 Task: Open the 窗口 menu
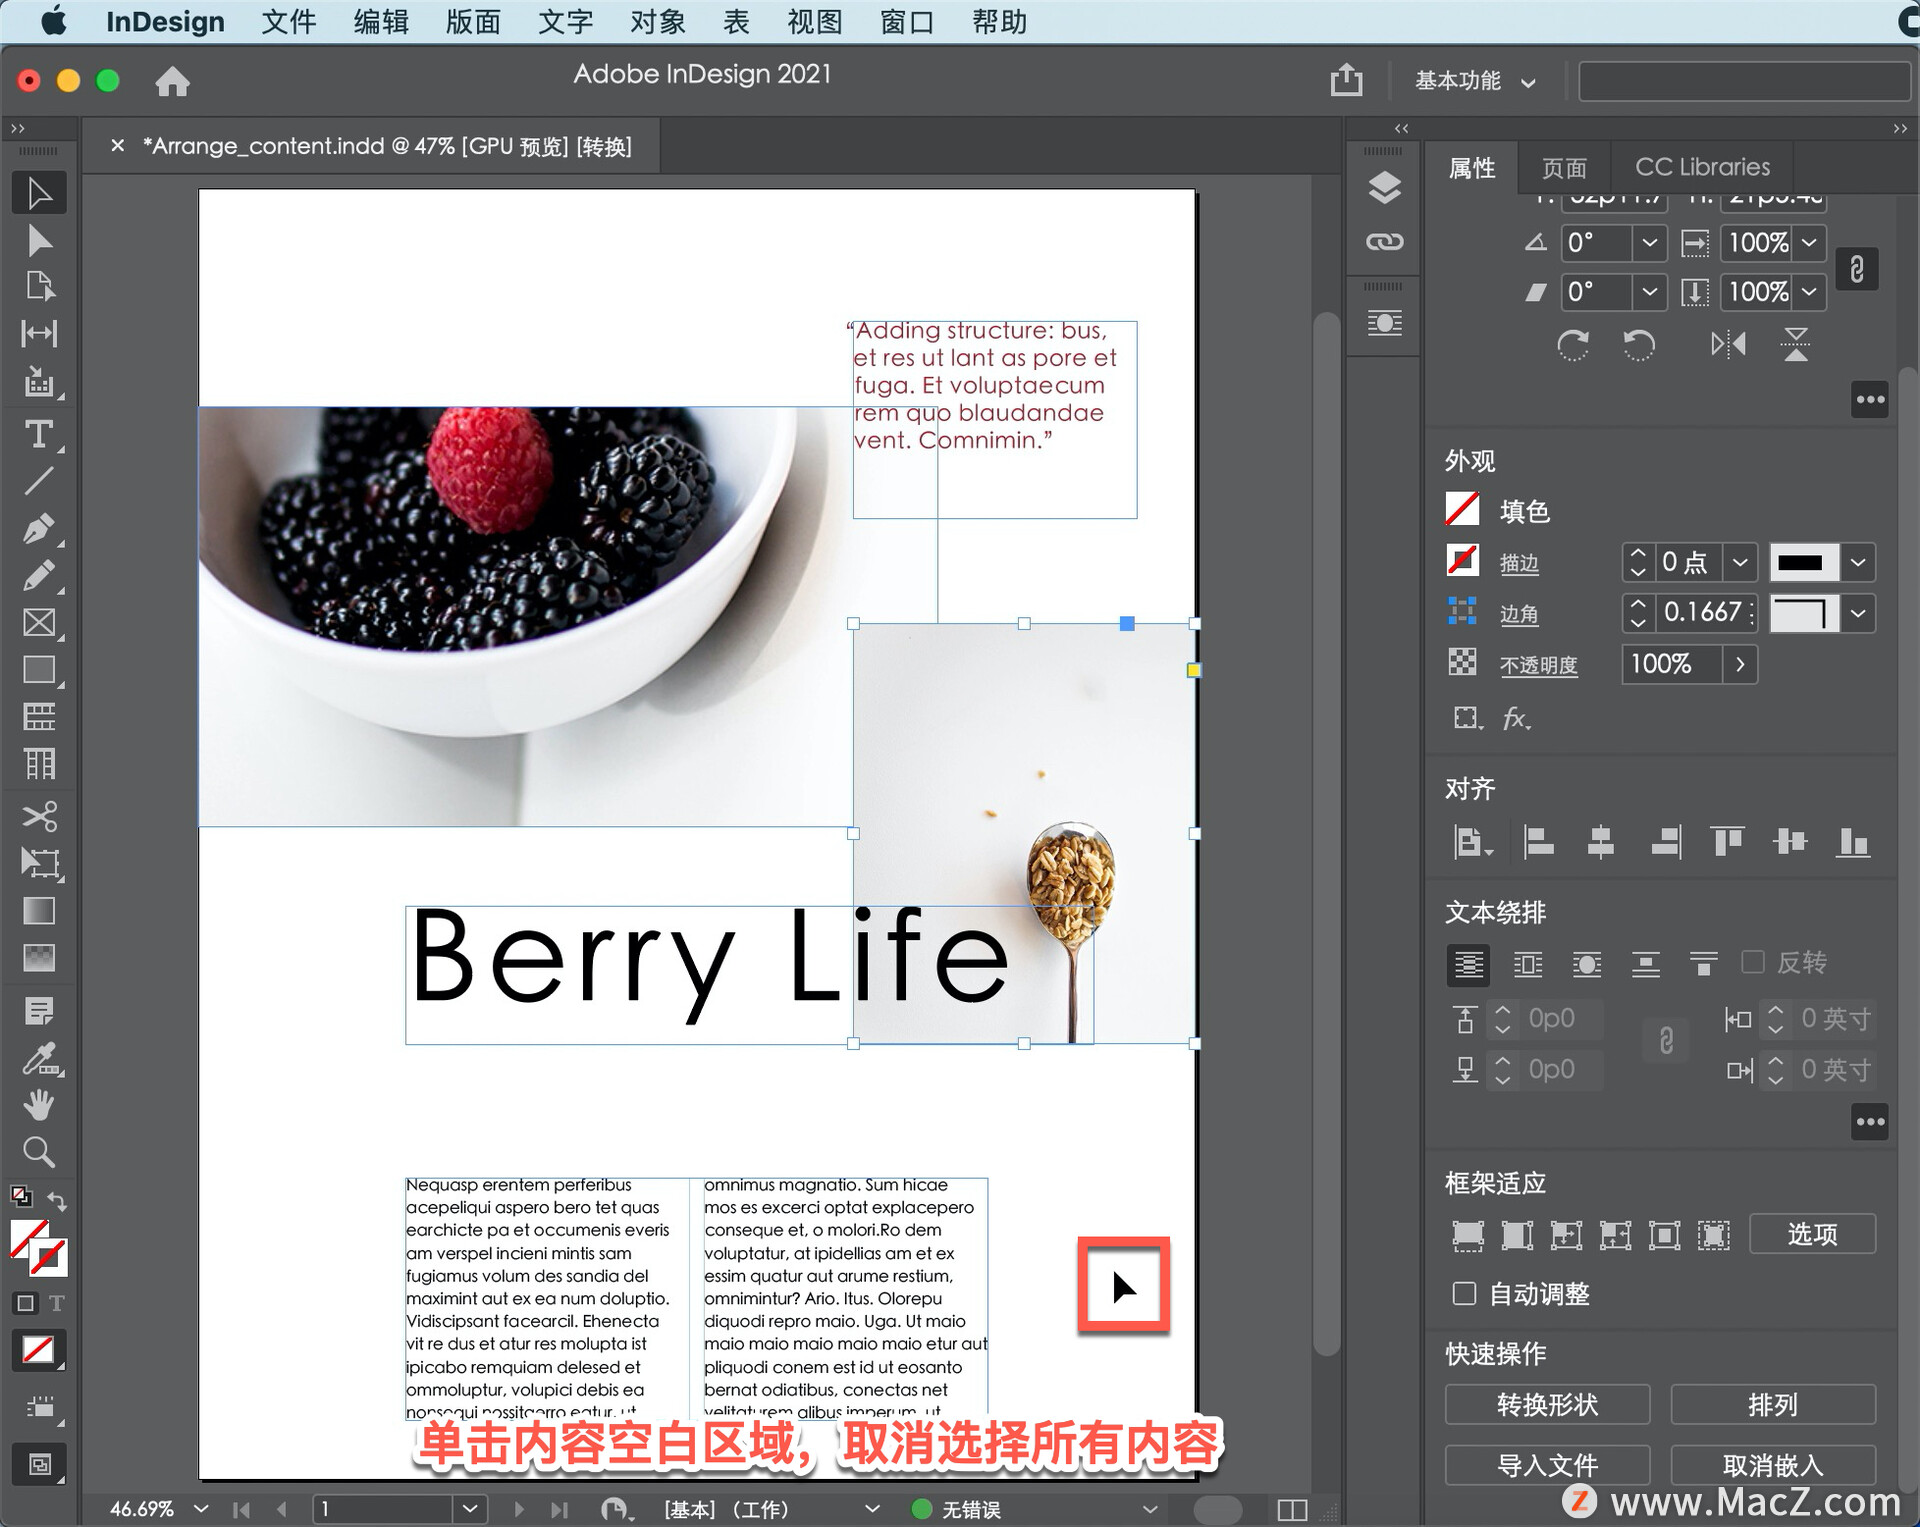pyautogui.click(x=906, y=21)
